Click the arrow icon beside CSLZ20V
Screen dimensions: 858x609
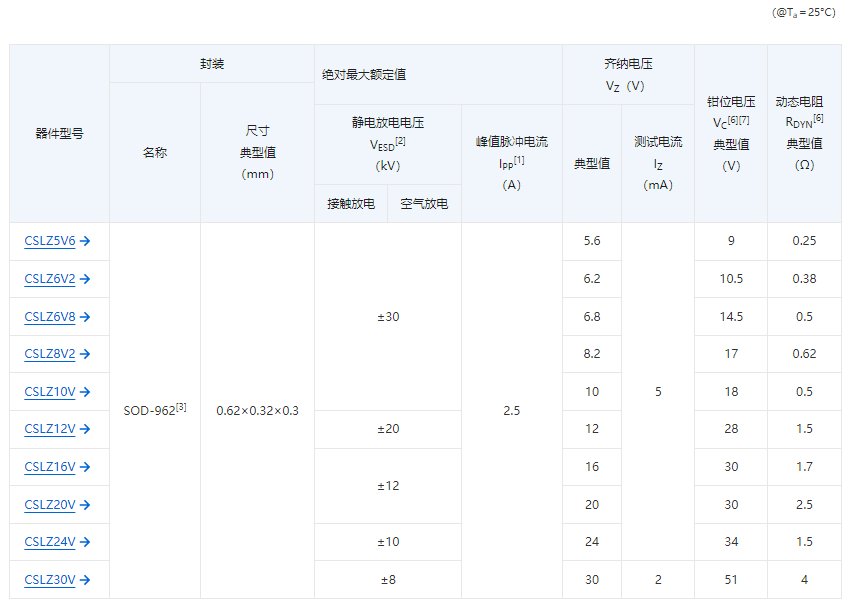point(85,504)
